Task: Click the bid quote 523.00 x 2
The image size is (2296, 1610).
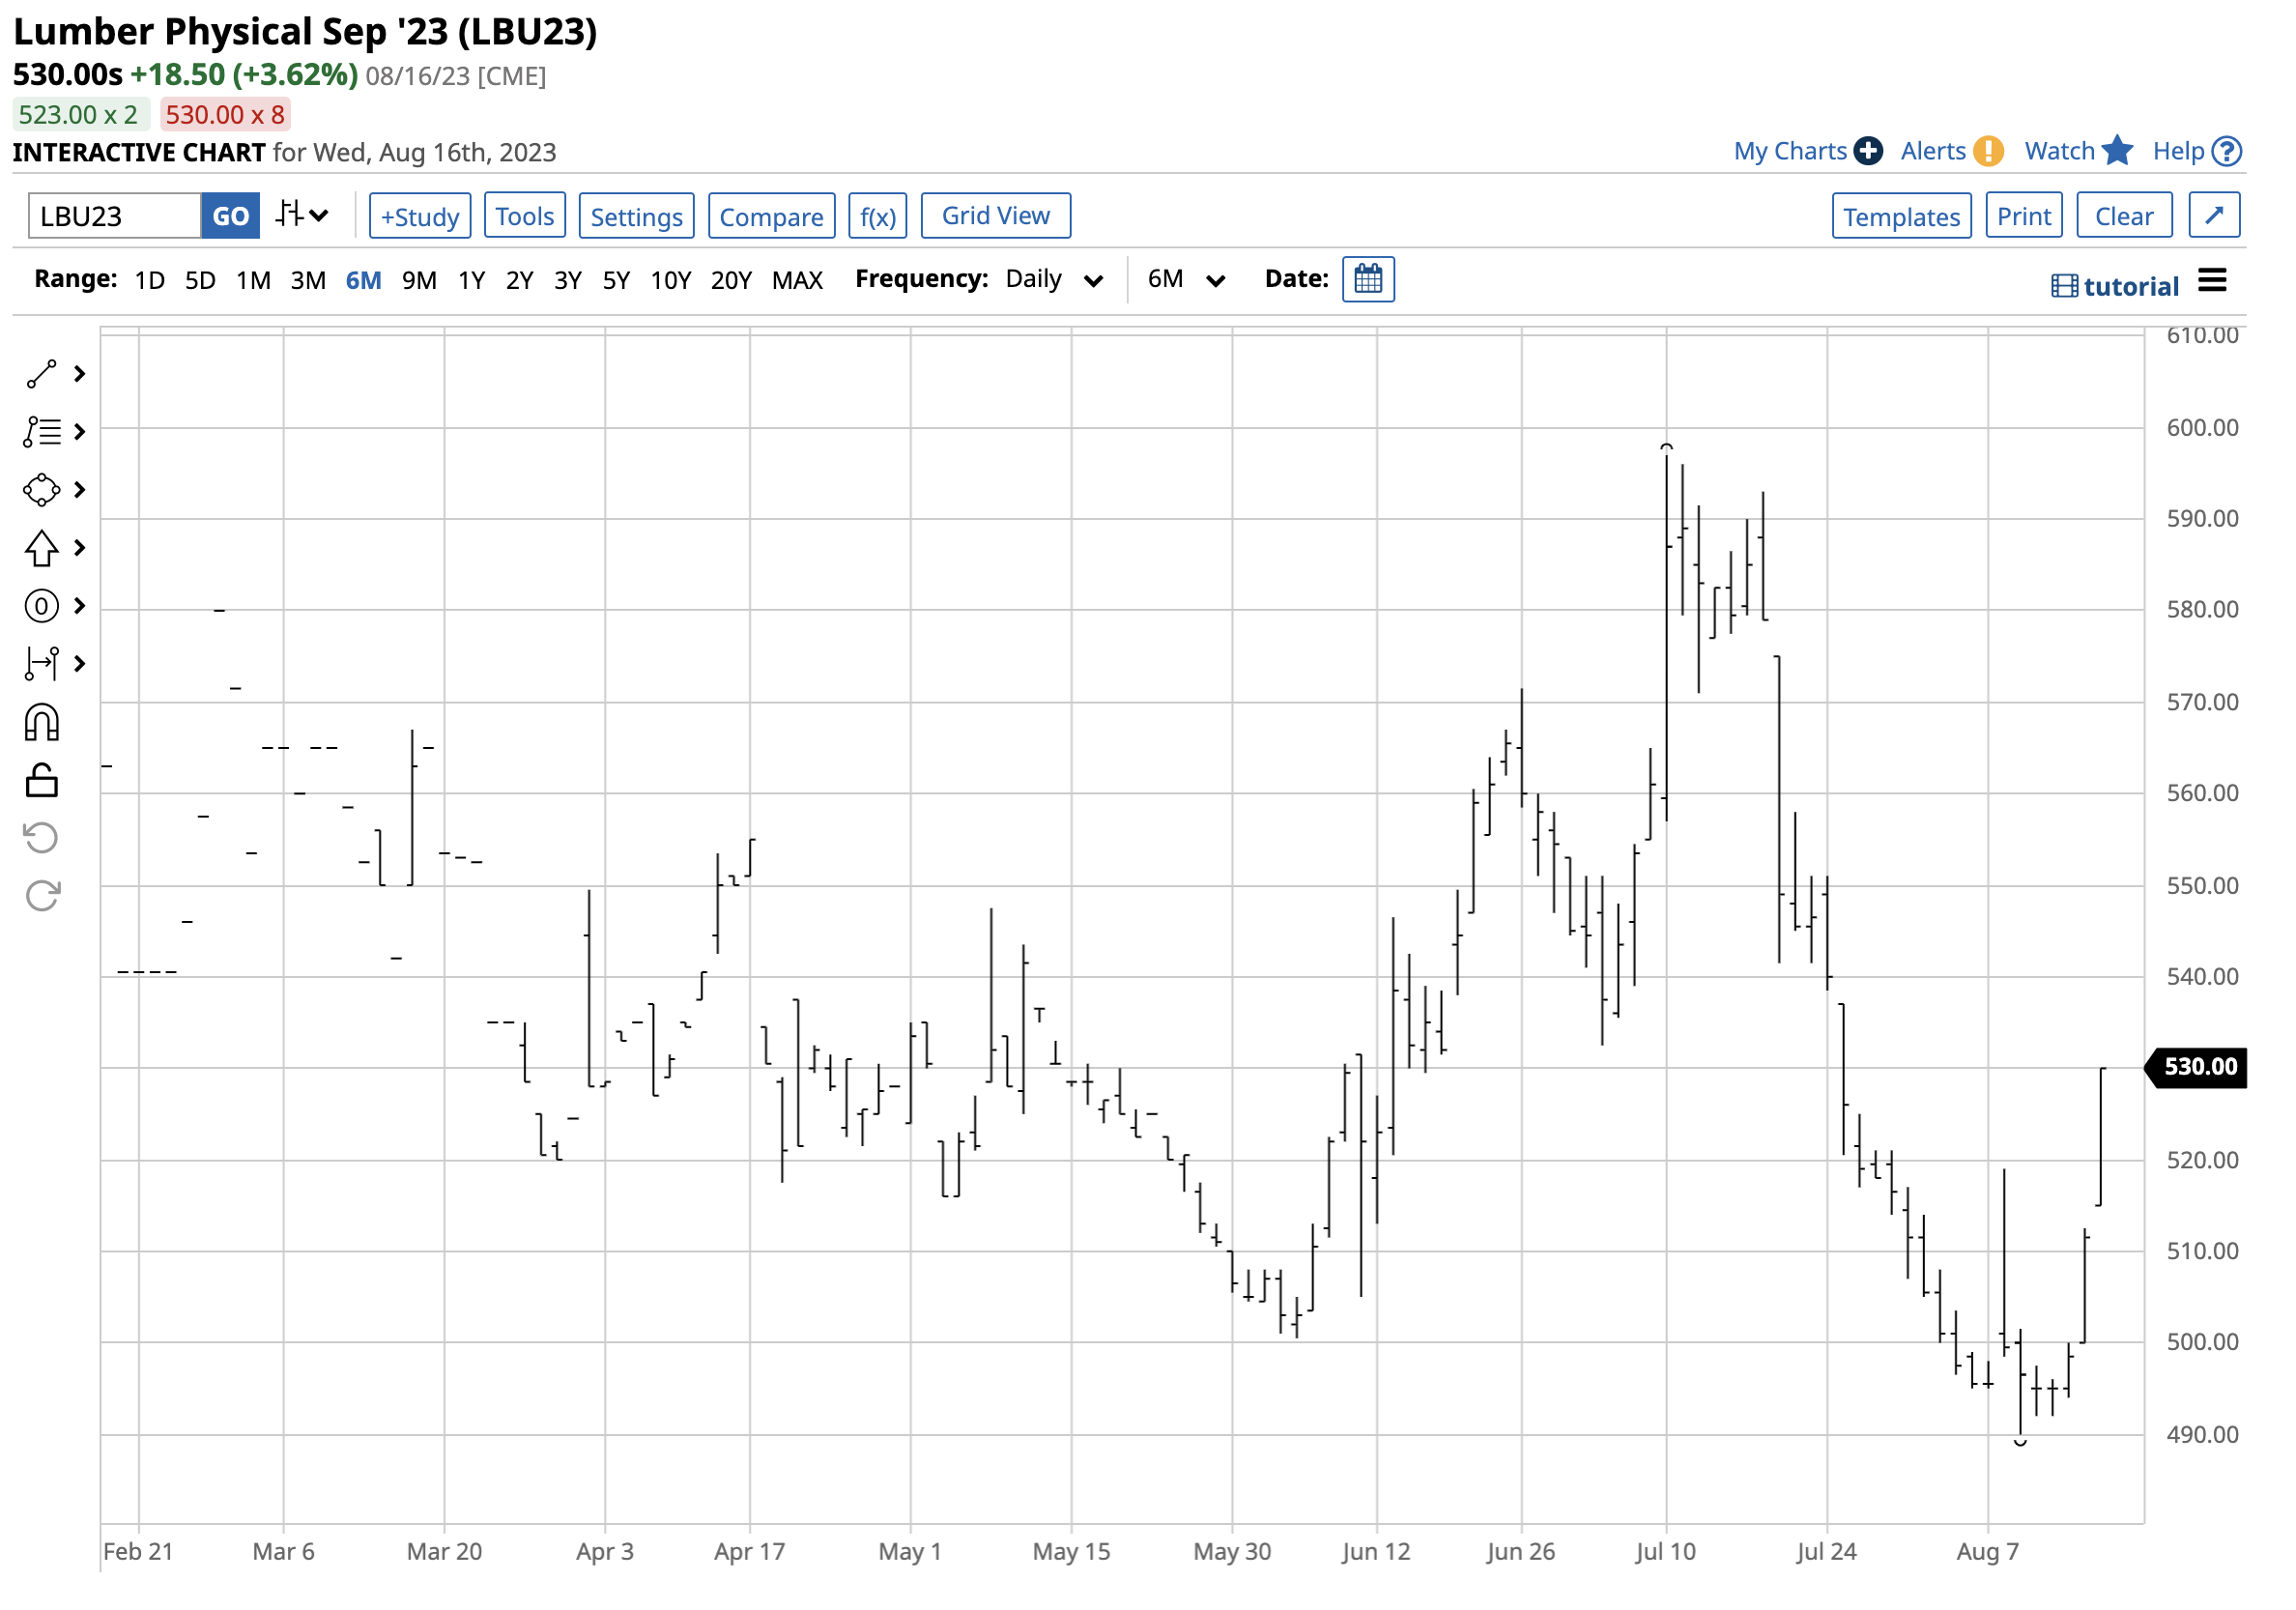Action: (x=80, y=115)
